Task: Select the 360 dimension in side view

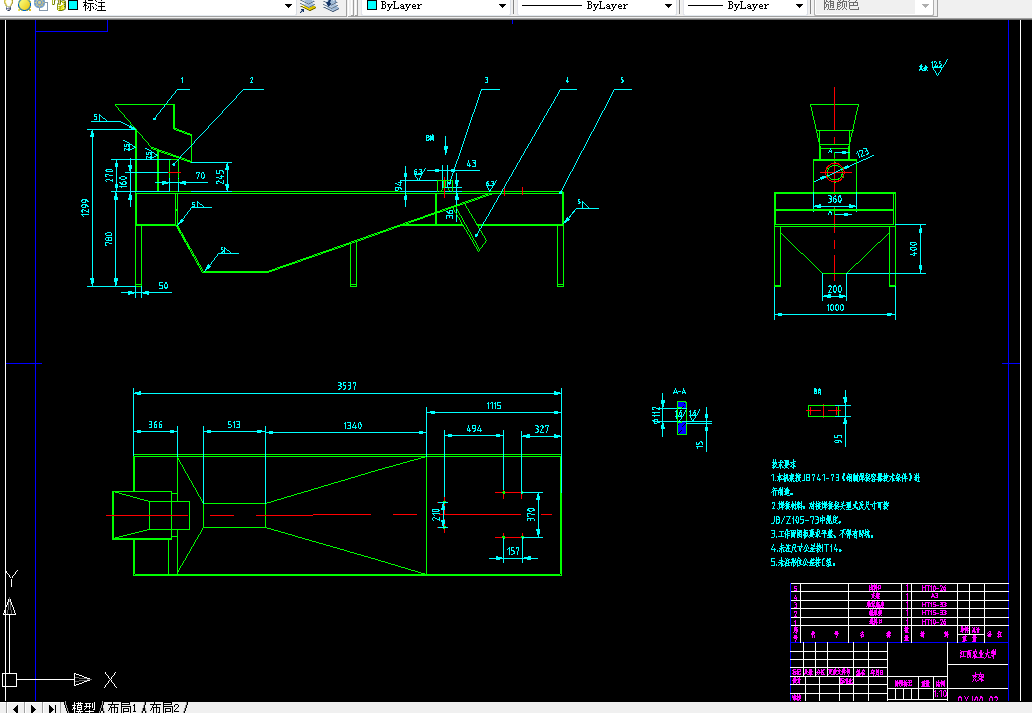Action: point(835,199)
